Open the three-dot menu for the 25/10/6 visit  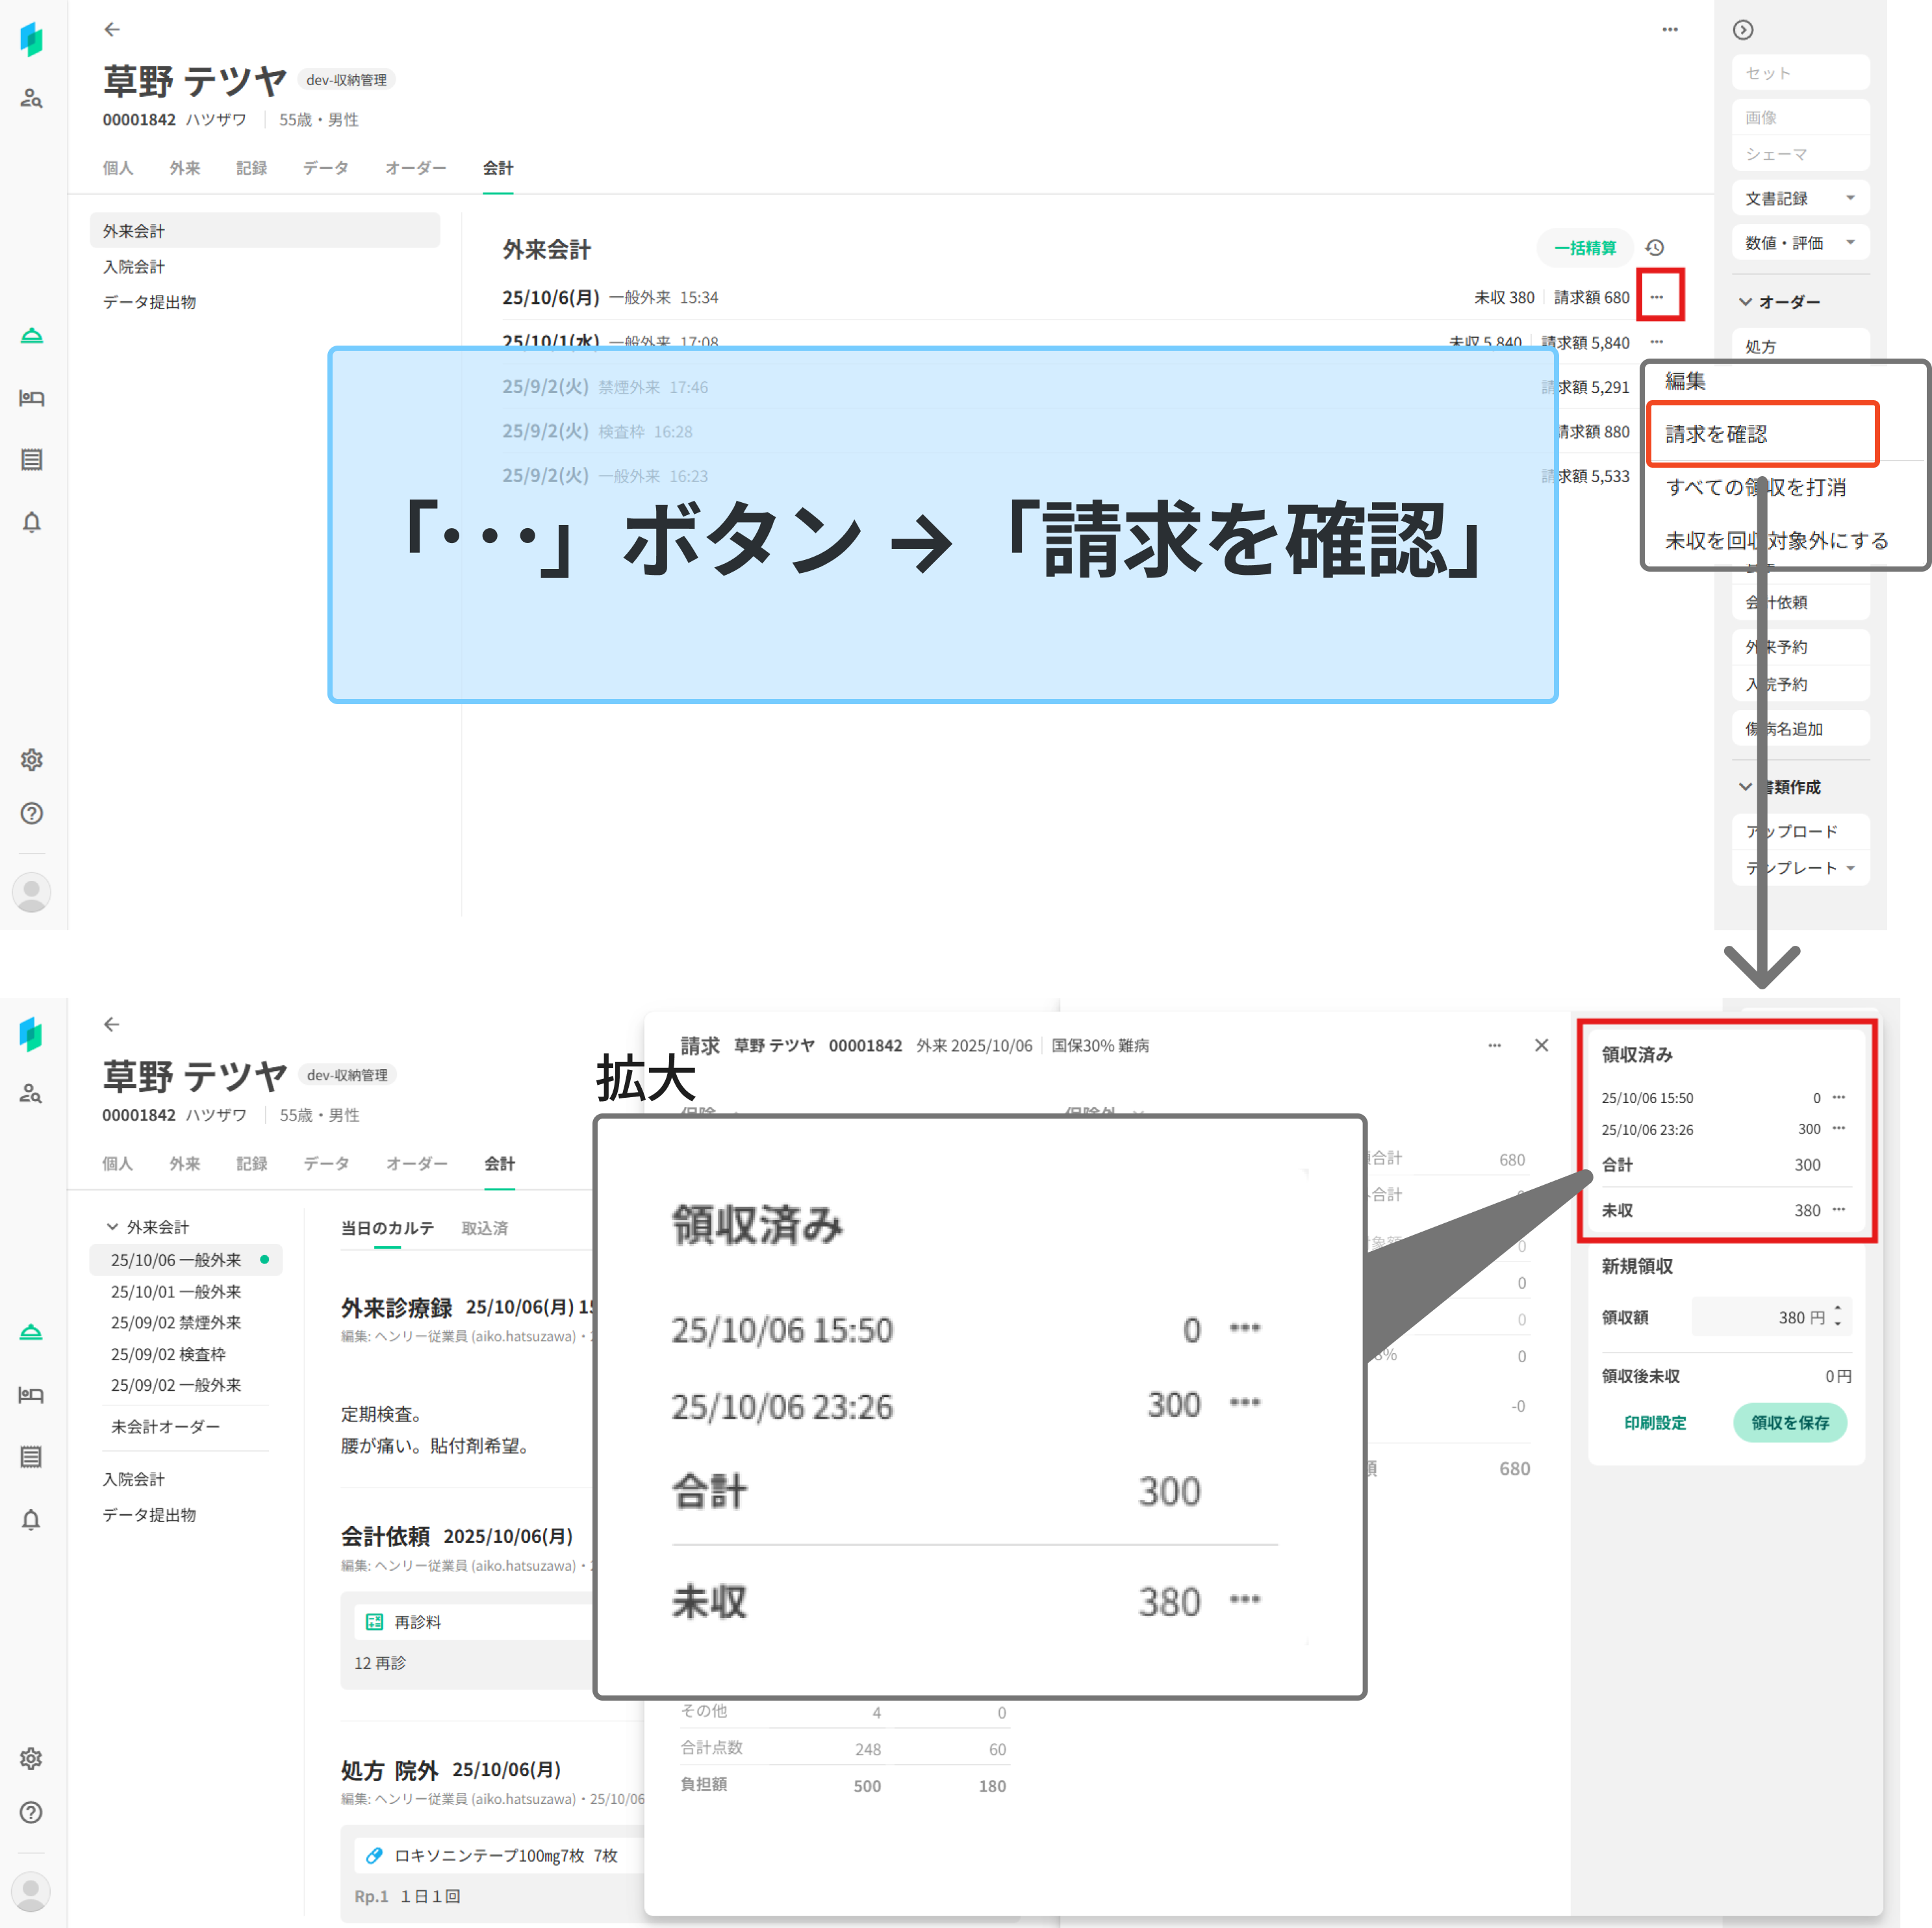click(x=1657, y=297)
